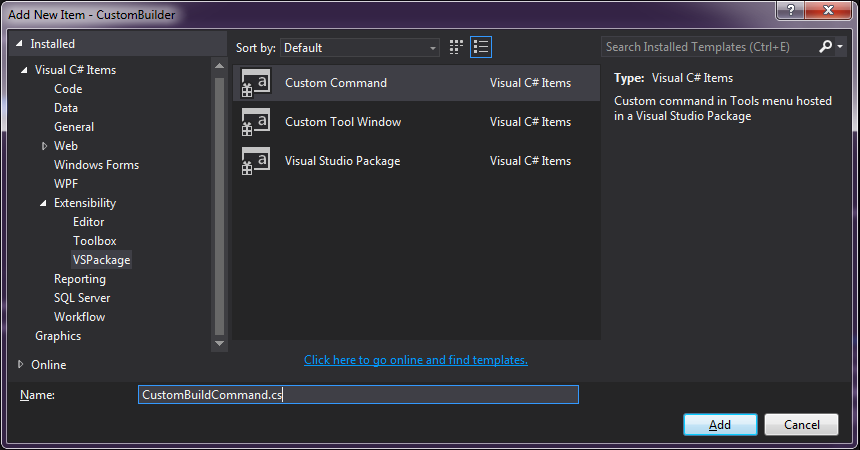The height and width of the screenshot is (450, 860).
Task: Select the Custom Command template name
Action: (336, 83)
